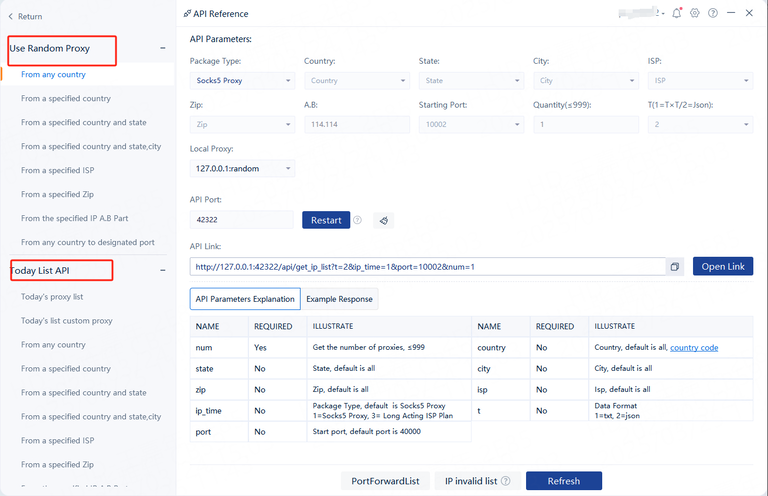Collapse the Today List API section

coord(163,270)
